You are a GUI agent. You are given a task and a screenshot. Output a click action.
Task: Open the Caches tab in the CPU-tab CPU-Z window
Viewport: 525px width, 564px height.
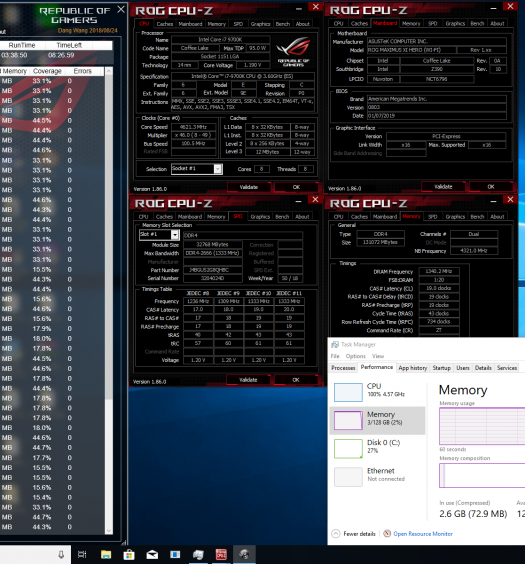pos(165,24)
